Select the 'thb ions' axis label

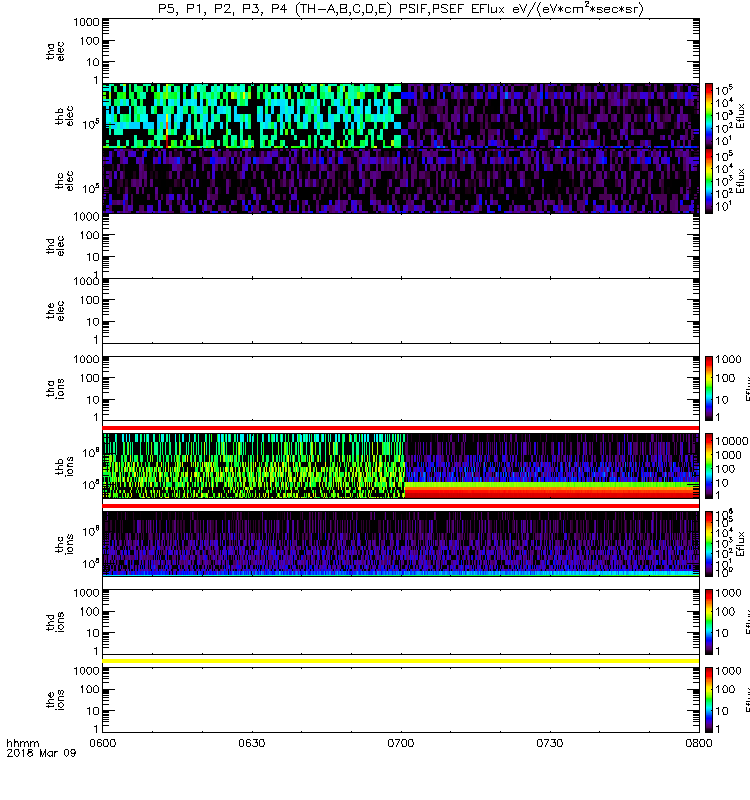pos(64,466)
